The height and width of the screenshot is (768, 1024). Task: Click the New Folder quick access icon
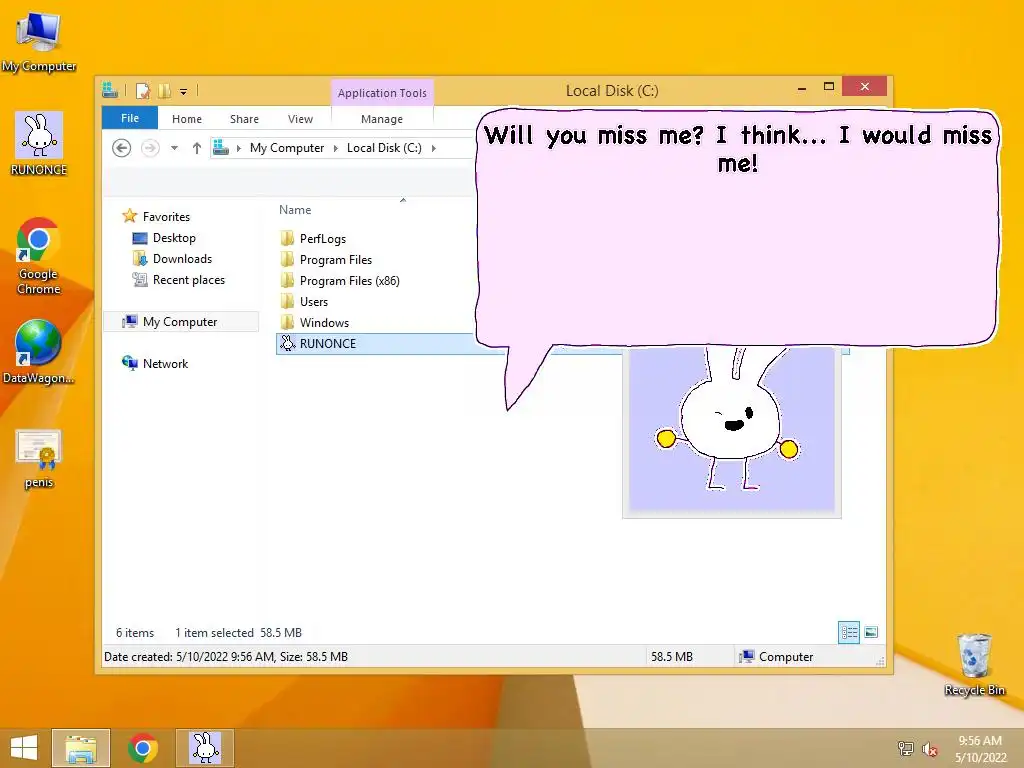165,91
